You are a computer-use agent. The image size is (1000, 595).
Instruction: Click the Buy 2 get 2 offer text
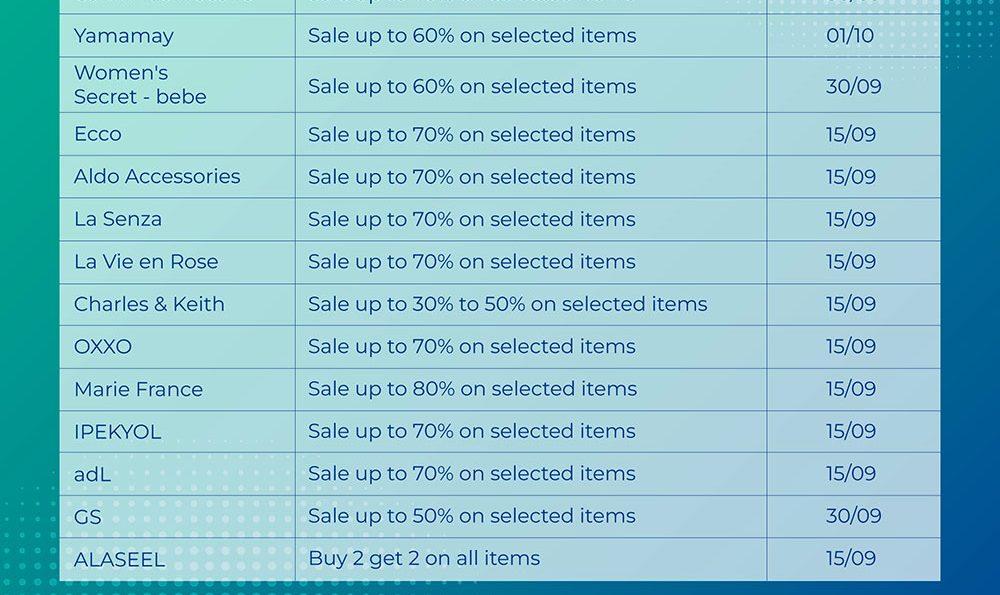click(x=424, y=559)
